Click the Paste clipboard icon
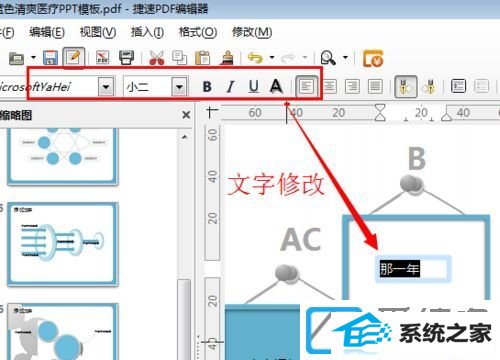Screen dimensions: 500x360 [x=202, y=58]
